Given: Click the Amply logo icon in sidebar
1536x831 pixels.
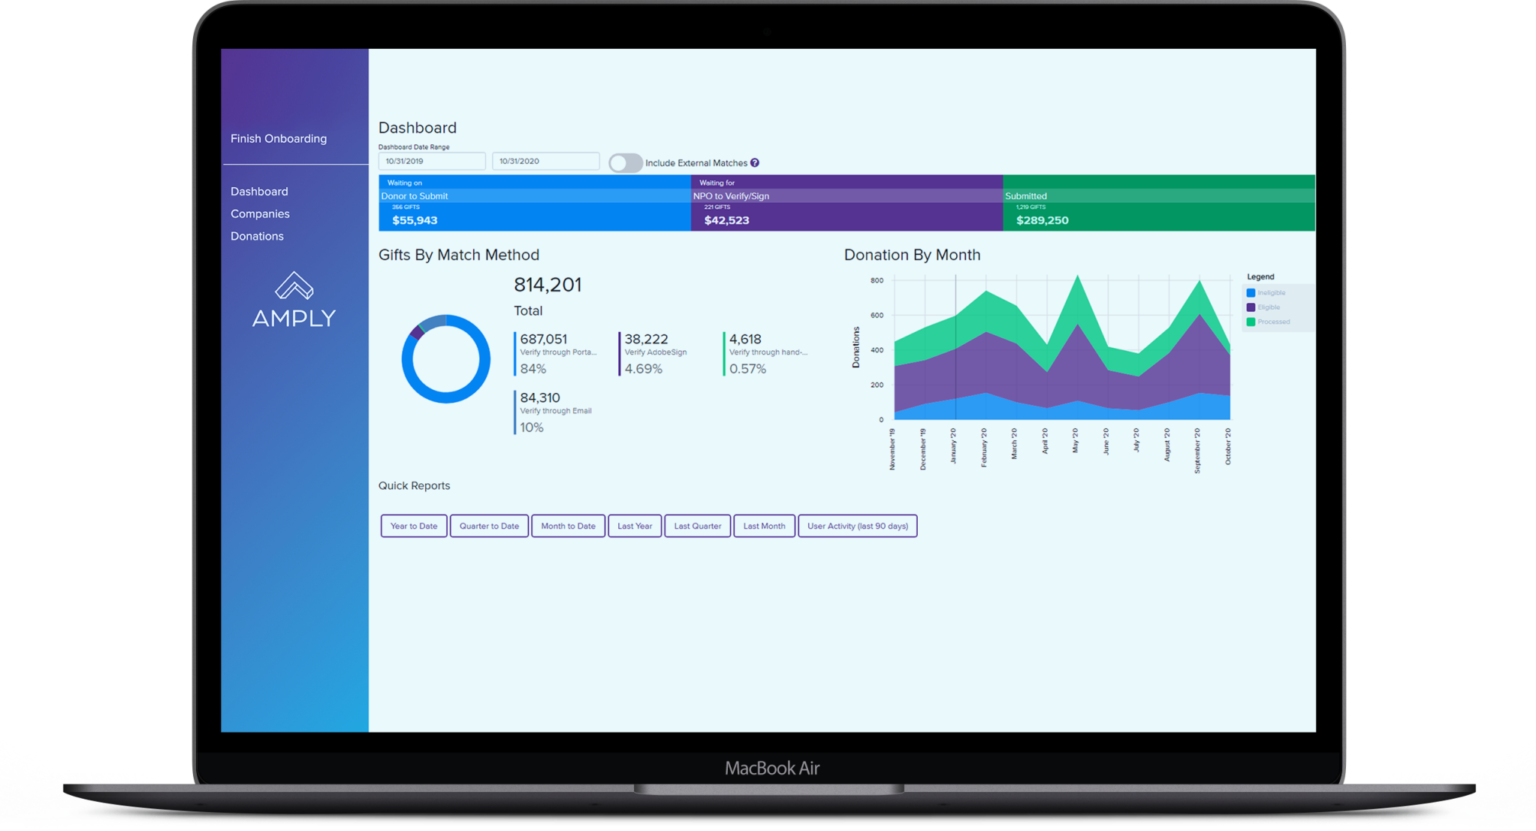Looking at the screenshot, I should tap(294, 287).
